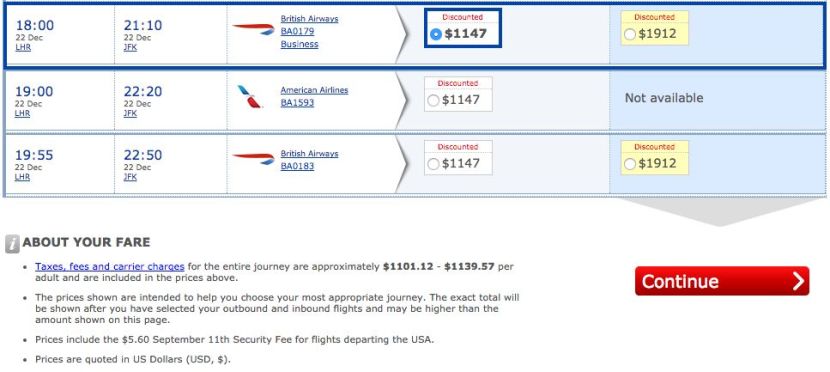Click the JFK airport link for 21:10 arrival
Screen dimensions: 830x372
point(130,47)
